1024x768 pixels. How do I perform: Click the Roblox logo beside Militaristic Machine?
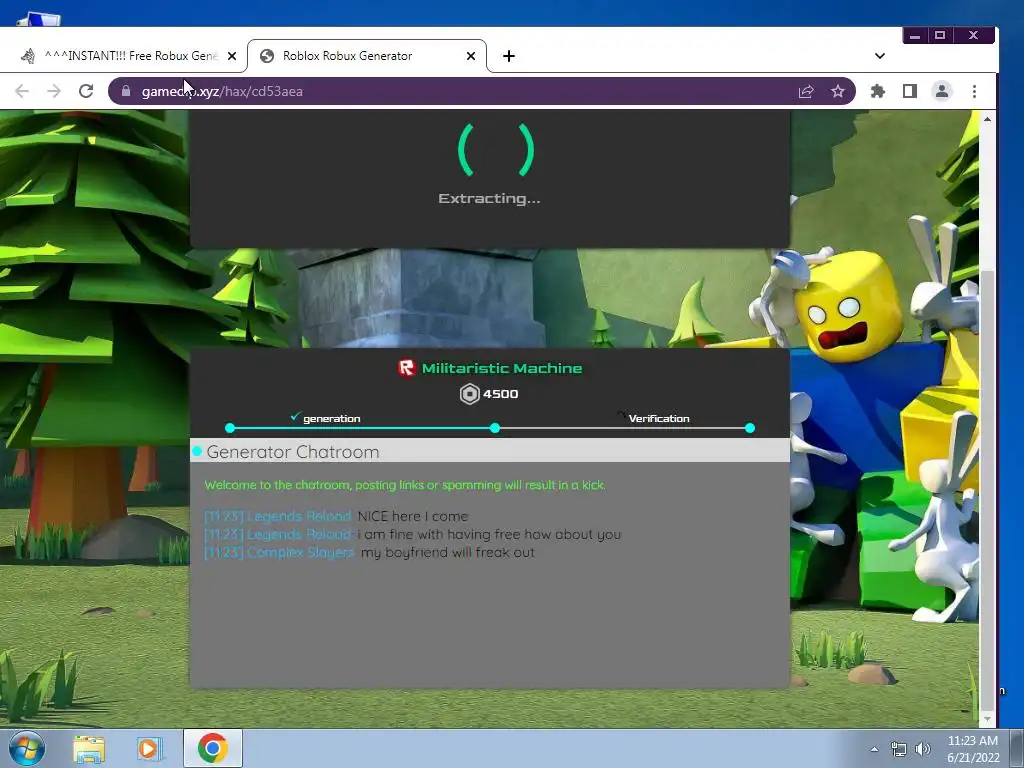tap(406, 368)
